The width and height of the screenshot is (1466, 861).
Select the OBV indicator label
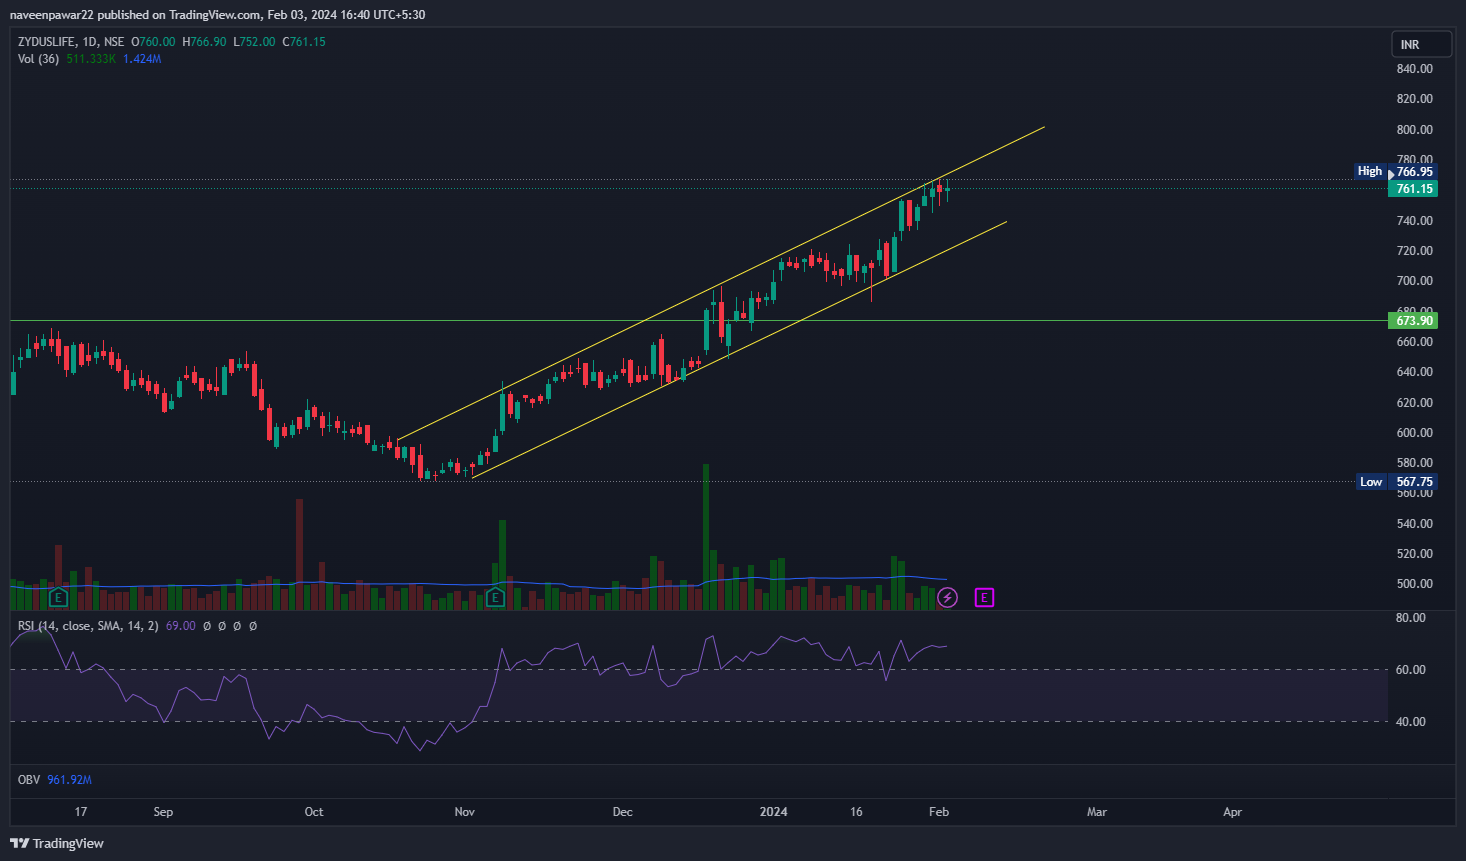coord(29,780)
